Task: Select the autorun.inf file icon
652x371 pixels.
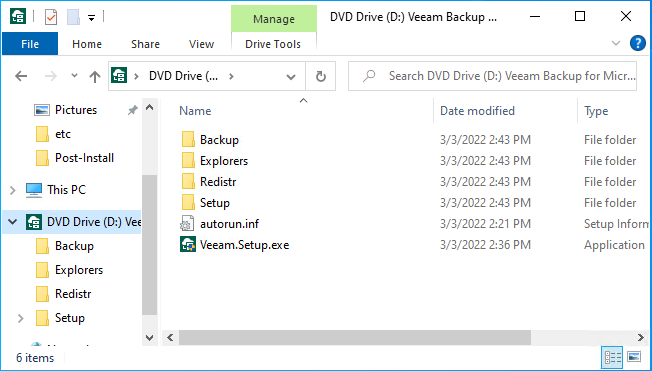Action: (x=187, y=224)
